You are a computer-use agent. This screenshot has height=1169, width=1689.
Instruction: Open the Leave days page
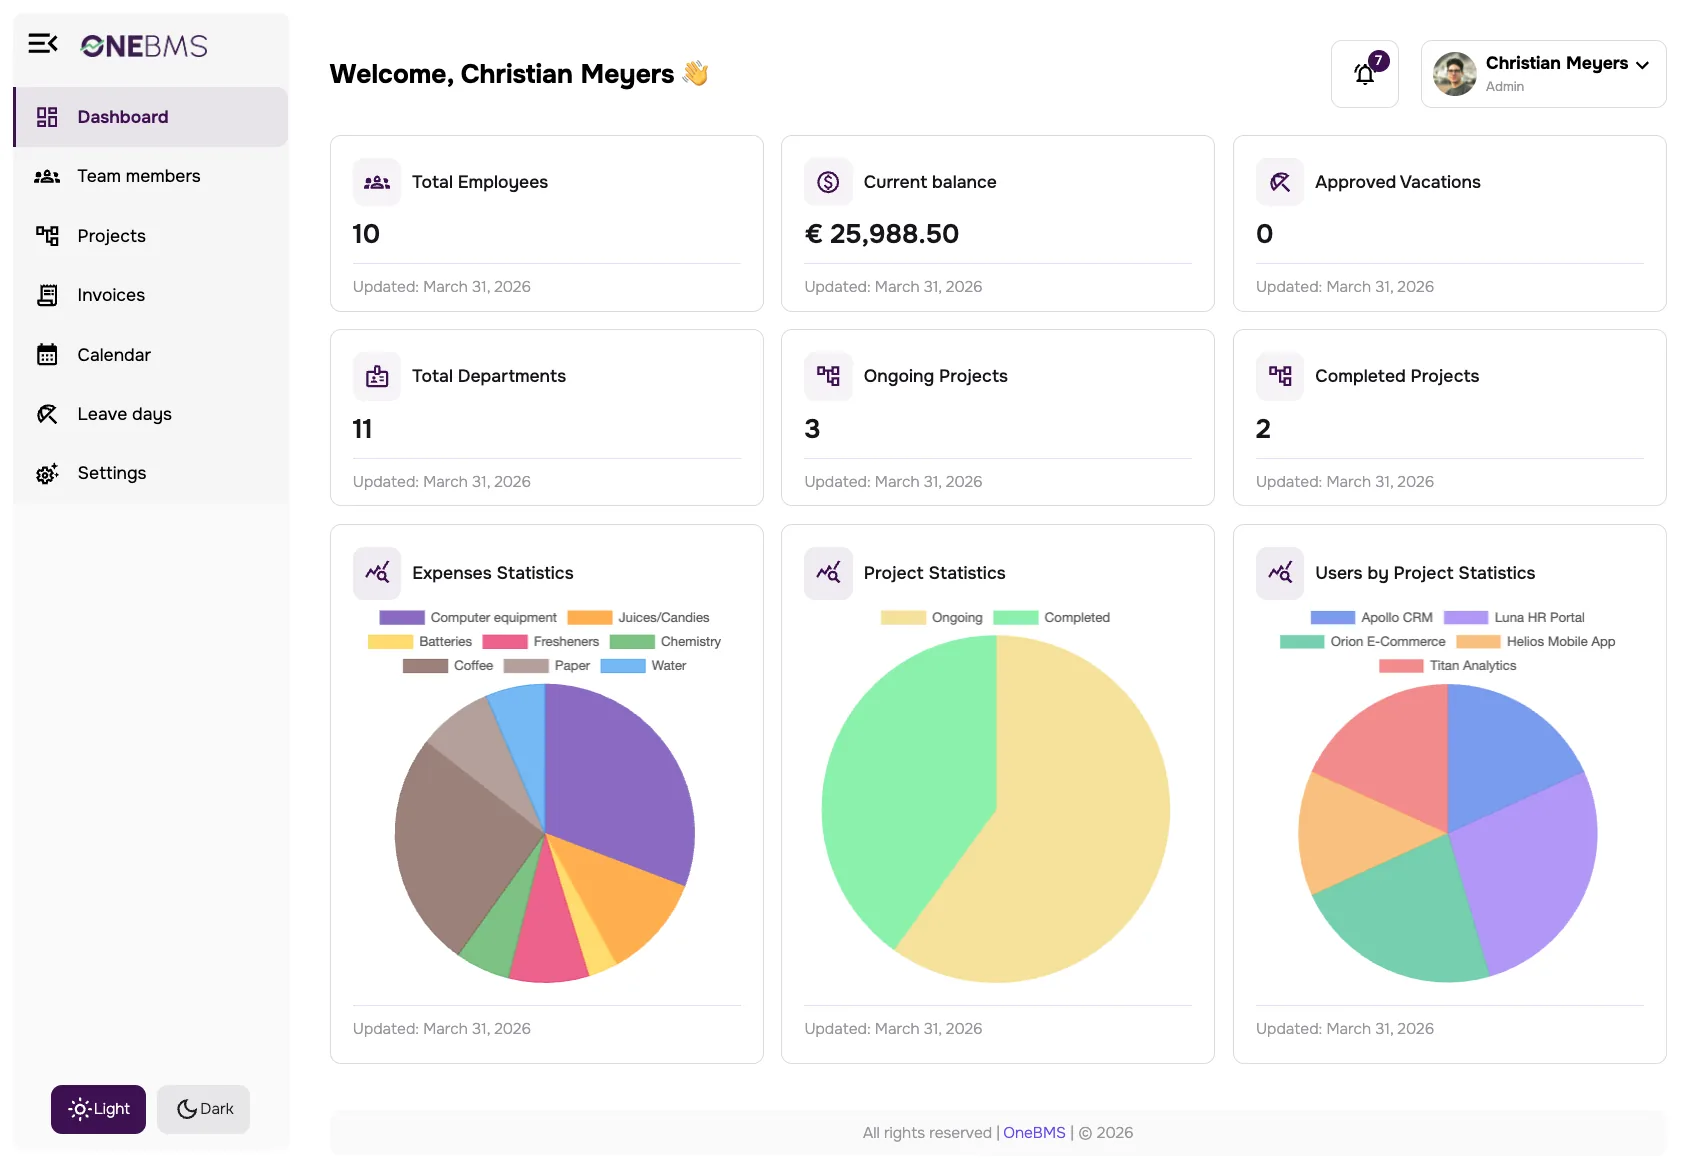[x=123, y=413]
